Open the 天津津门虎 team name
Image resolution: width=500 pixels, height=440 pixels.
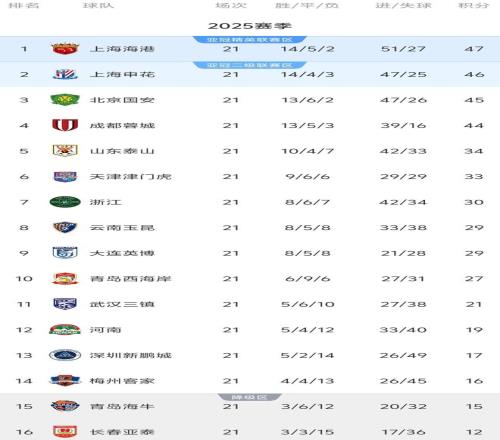(130, 176)
